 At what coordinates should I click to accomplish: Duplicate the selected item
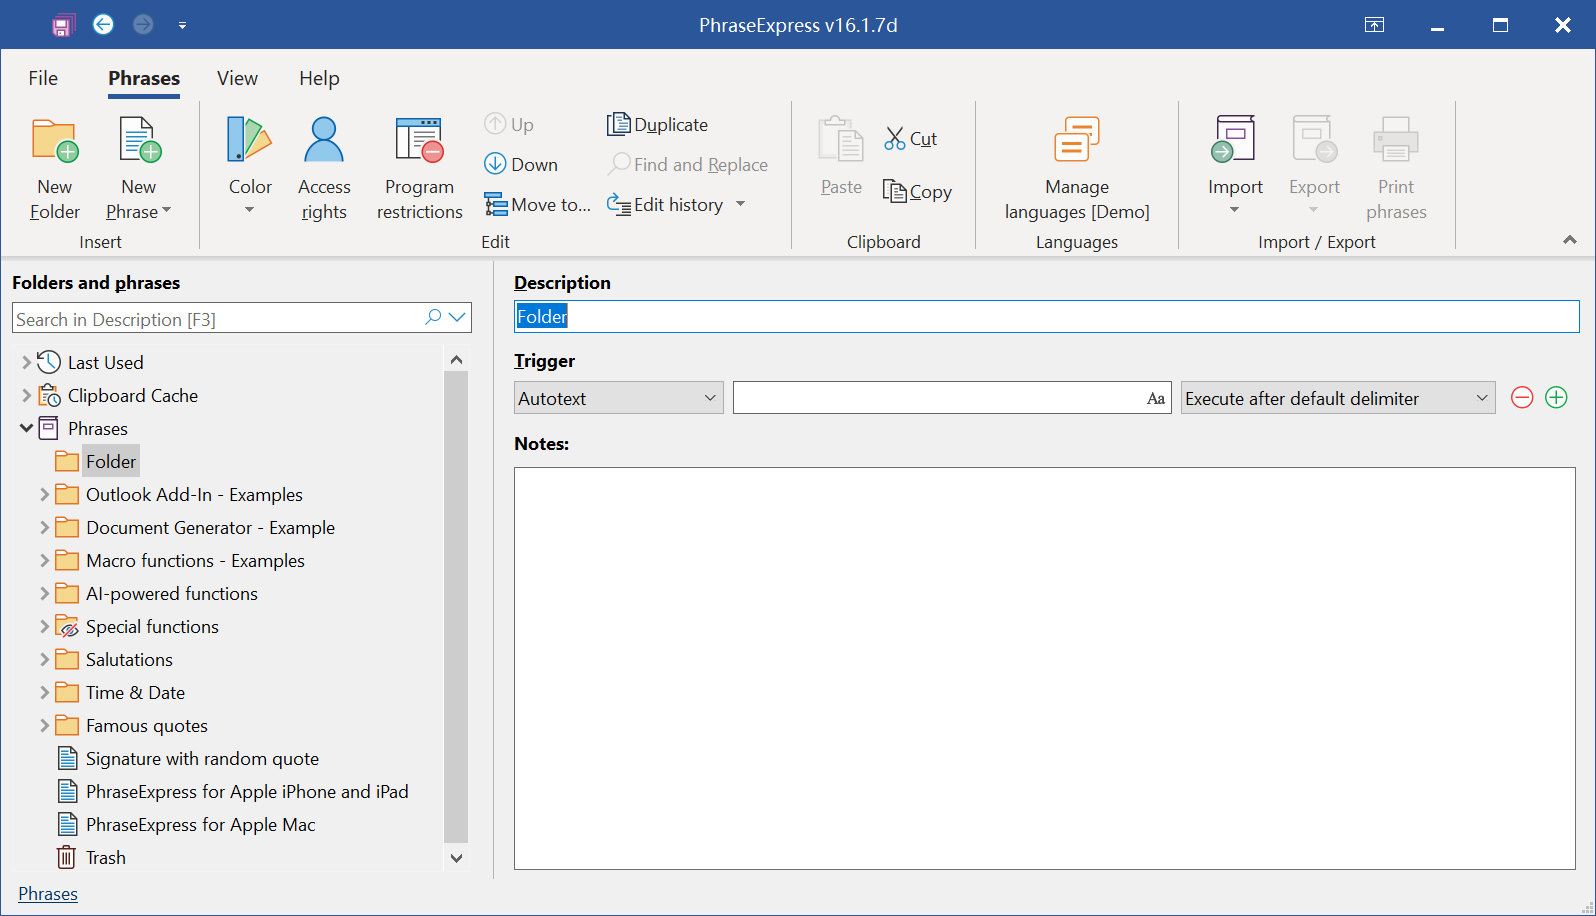point(658,124)
